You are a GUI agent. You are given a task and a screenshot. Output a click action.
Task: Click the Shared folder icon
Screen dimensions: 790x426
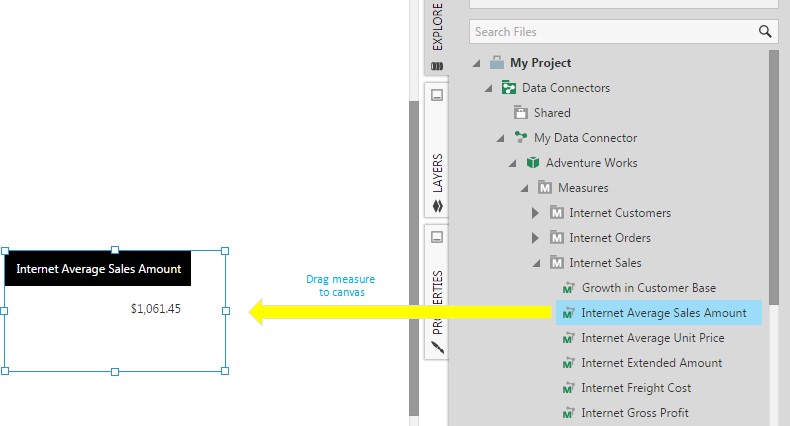520,112
